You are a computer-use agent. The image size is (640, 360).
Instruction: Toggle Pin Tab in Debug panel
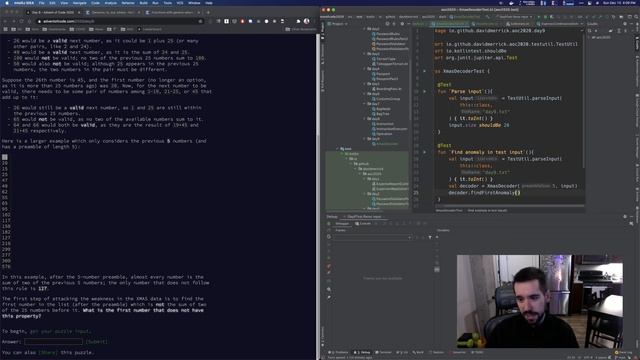tap(329, 297)
